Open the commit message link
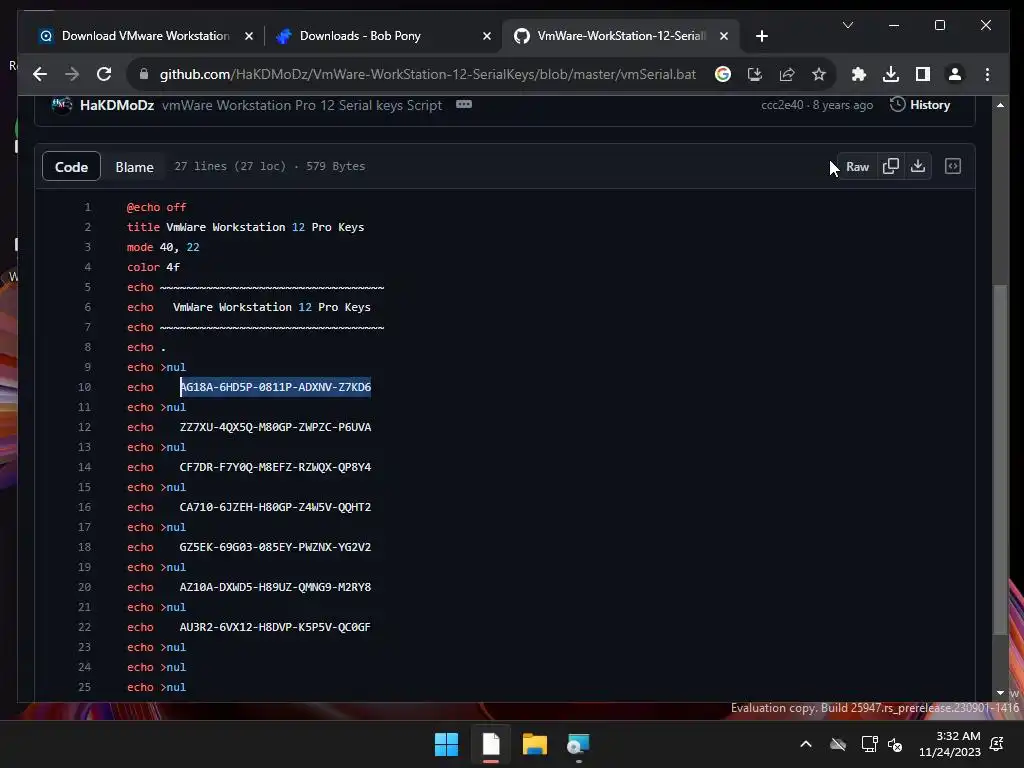This screenshot has width=1024, height=768. [302, 105]
